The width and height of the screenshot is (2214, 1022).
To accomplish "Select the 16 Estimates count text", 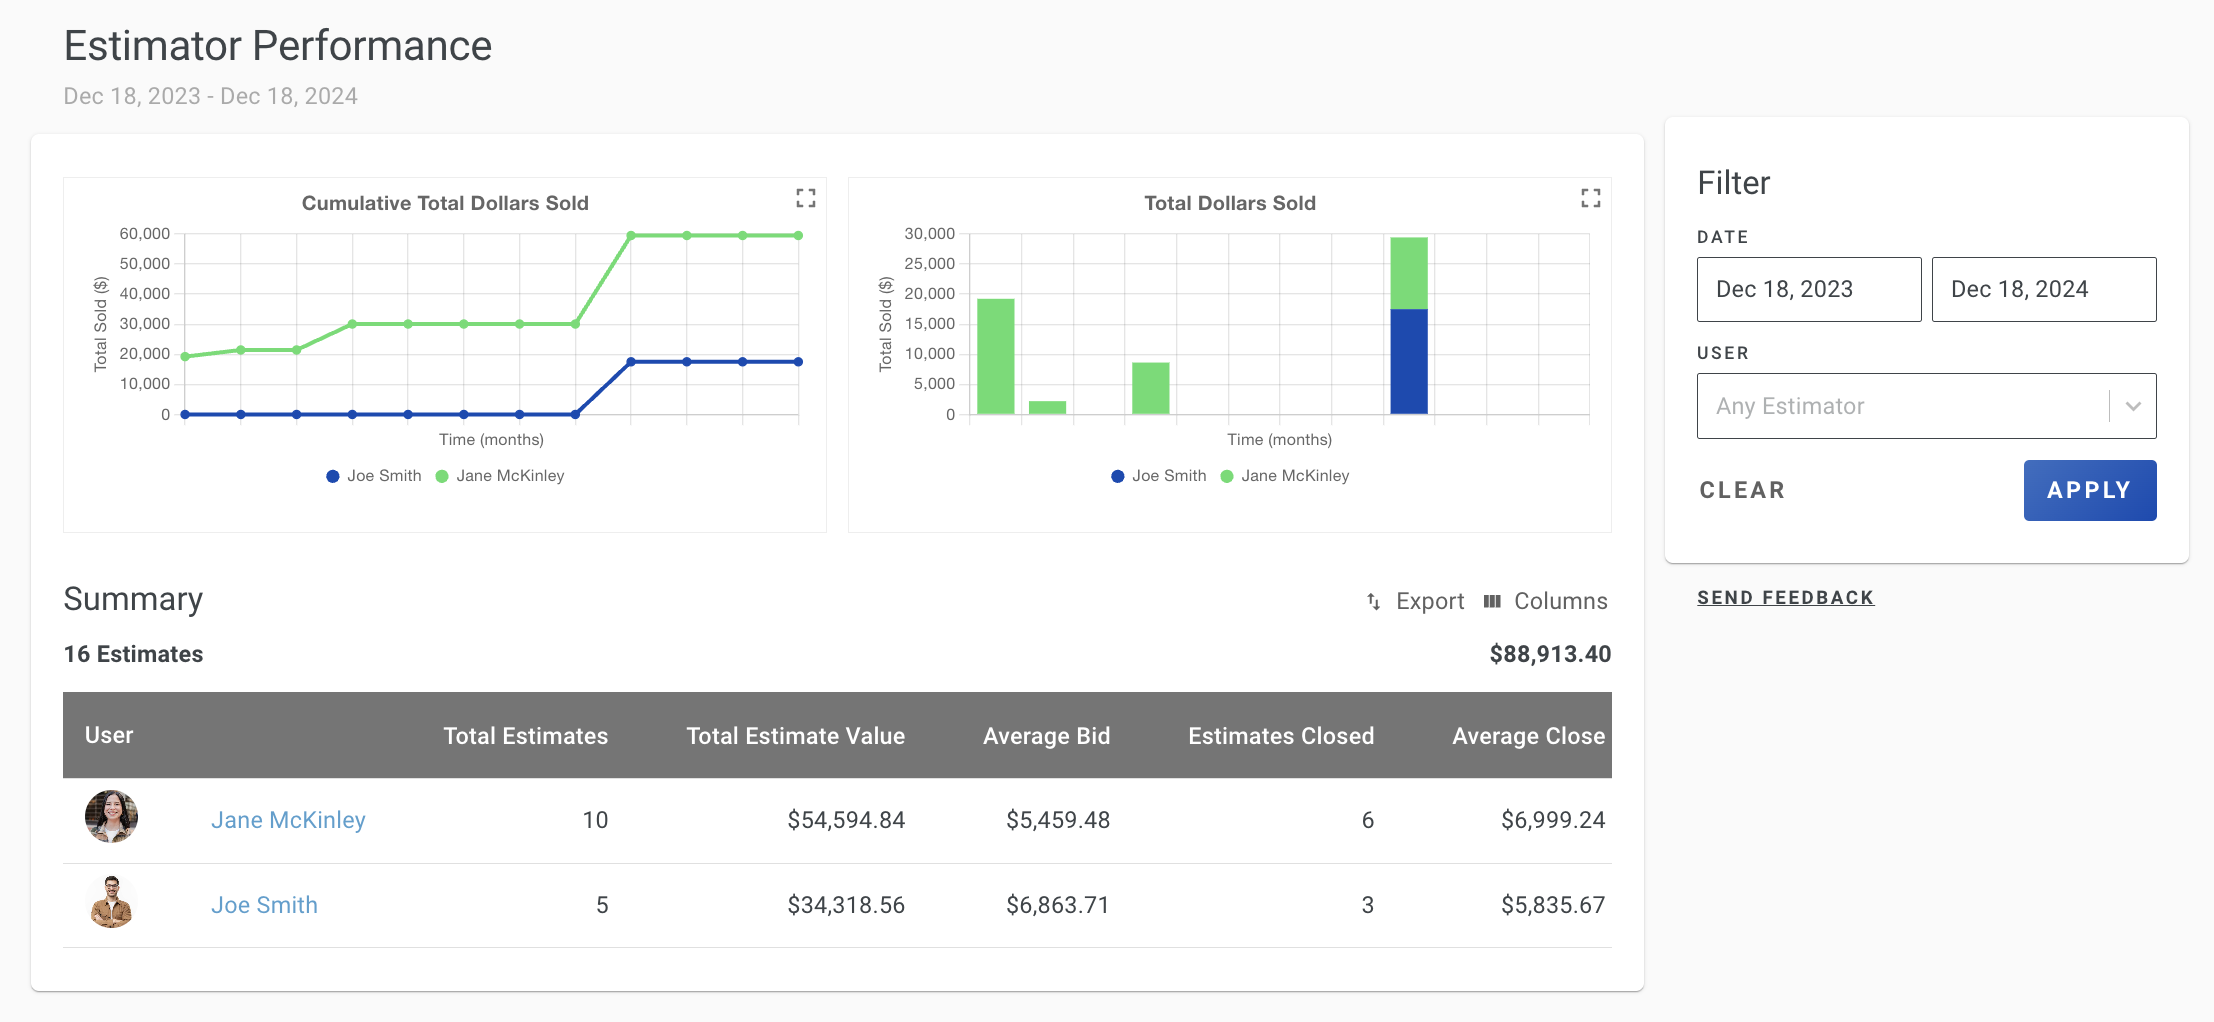I will pos(133,654).
